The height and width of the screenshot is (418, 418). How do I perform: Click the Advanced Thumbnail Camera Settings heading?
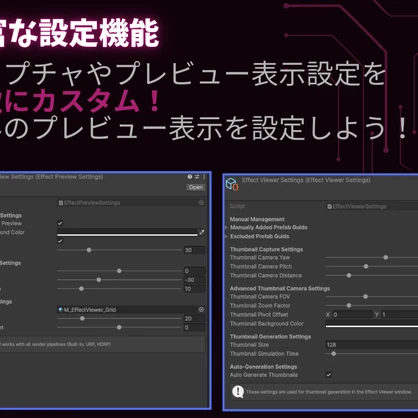point(280,288)
